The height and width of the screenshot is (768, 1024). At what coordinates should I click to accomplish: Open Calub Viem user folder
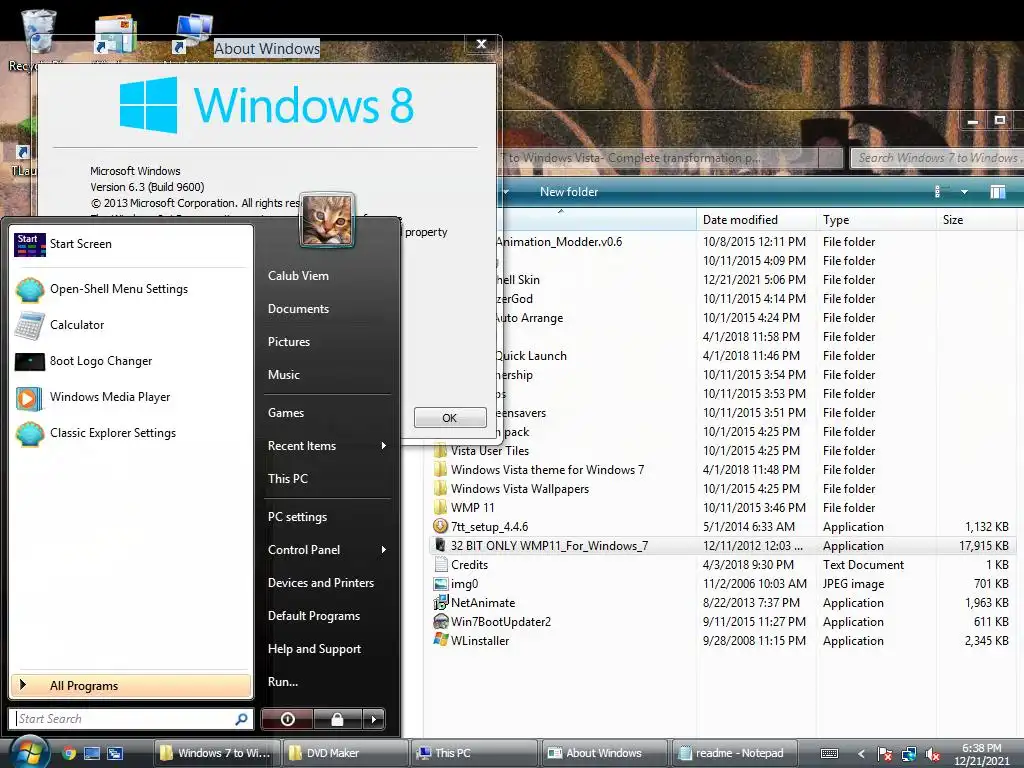[x=298, y=276]
